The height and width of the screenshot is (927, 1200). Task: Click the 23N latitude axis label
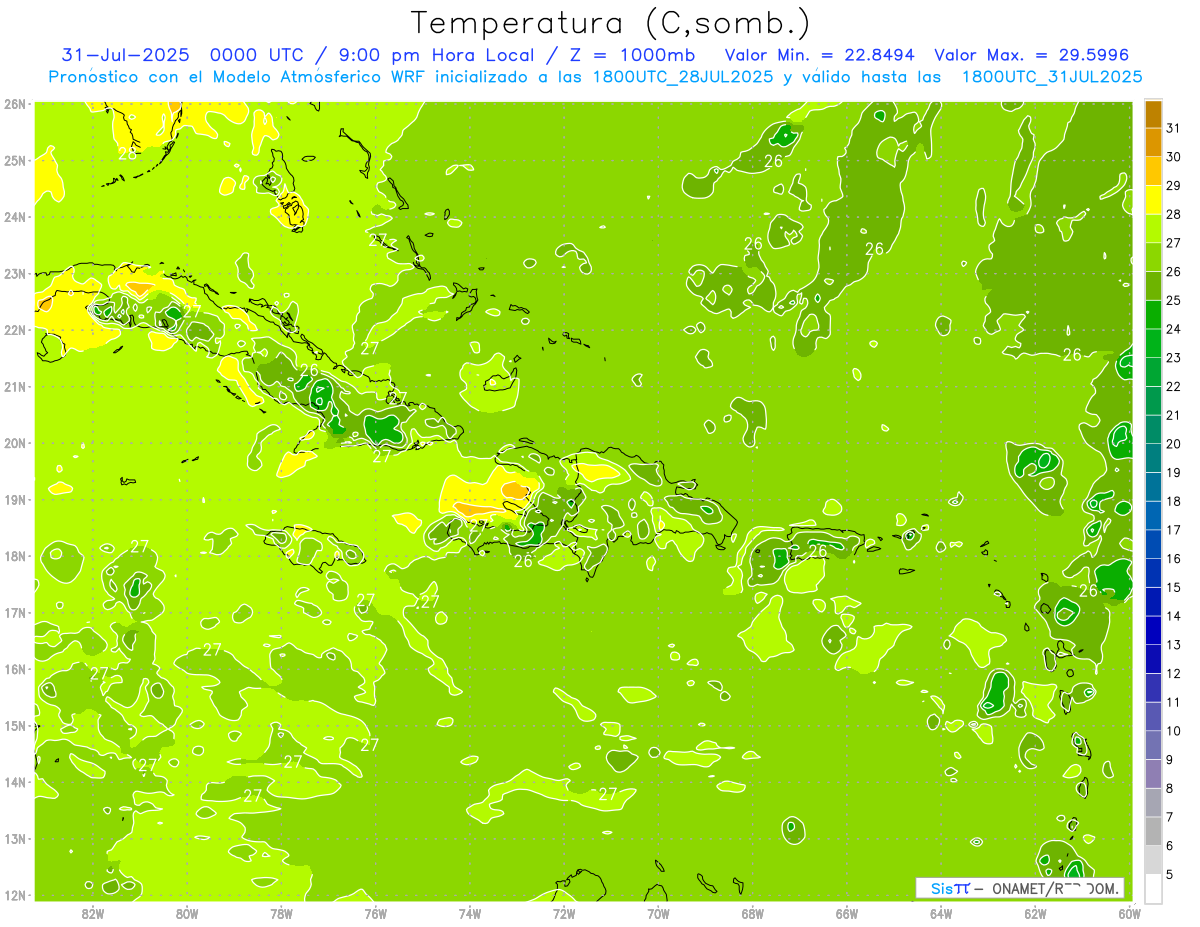point(15,273)
